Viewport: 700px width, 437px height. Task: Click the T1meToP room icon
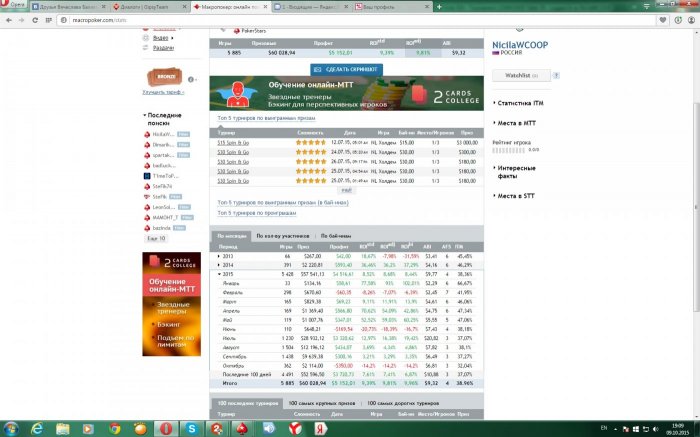(x=147, y=176)
